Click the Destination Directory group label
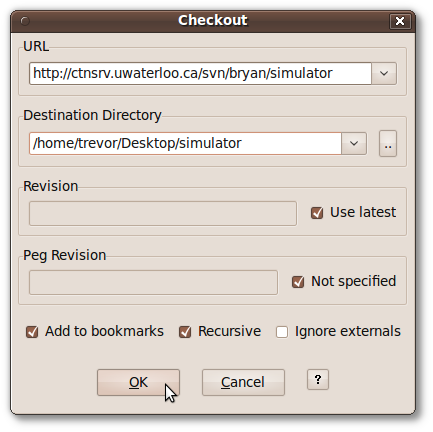 [x=92, y=115]
